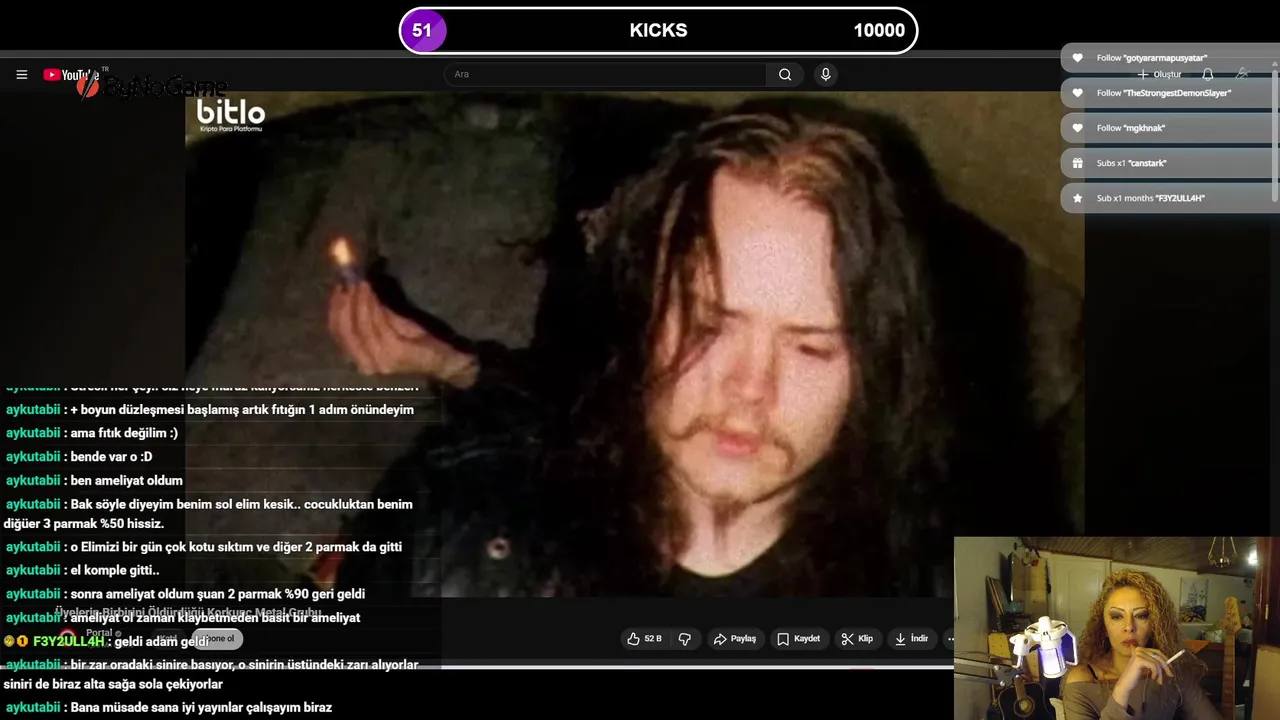Focus the 'Ara' search field
The height and width of the screenshot is (720, 1280).
[x=606, y=74]
